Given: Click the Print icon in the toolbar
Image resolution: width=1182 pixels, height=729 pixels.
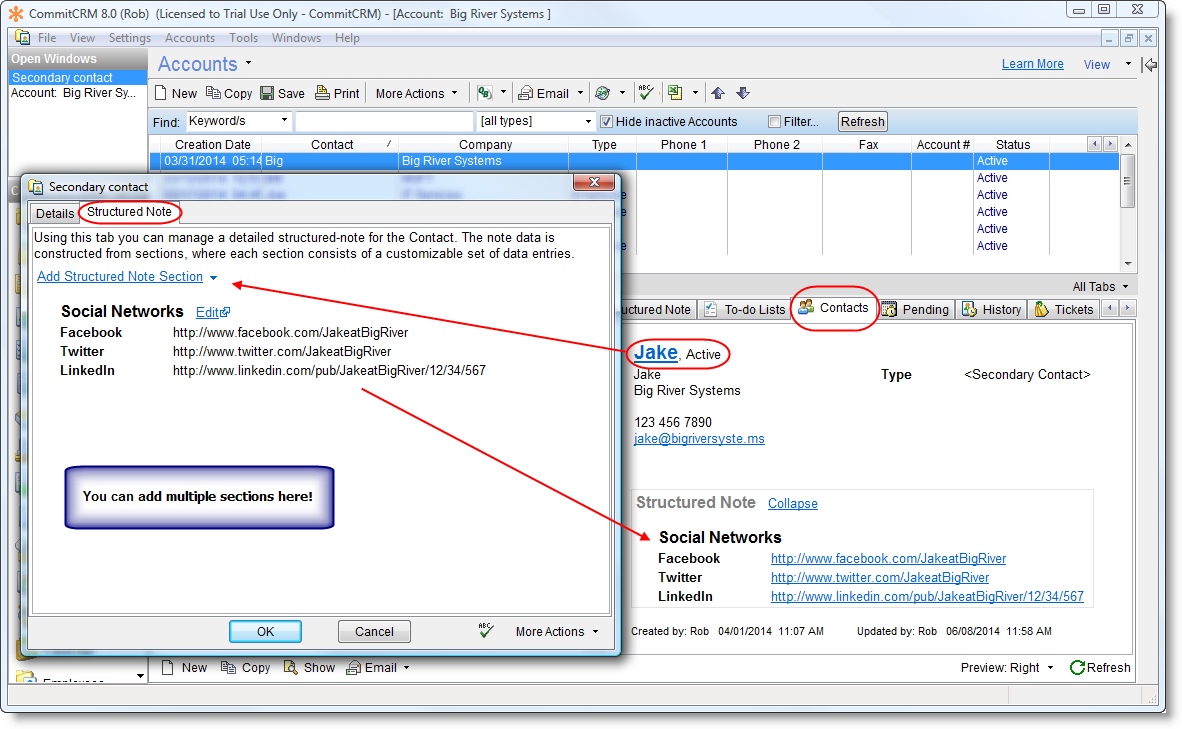Looking at the screenshot, I should tap(322, 93).
